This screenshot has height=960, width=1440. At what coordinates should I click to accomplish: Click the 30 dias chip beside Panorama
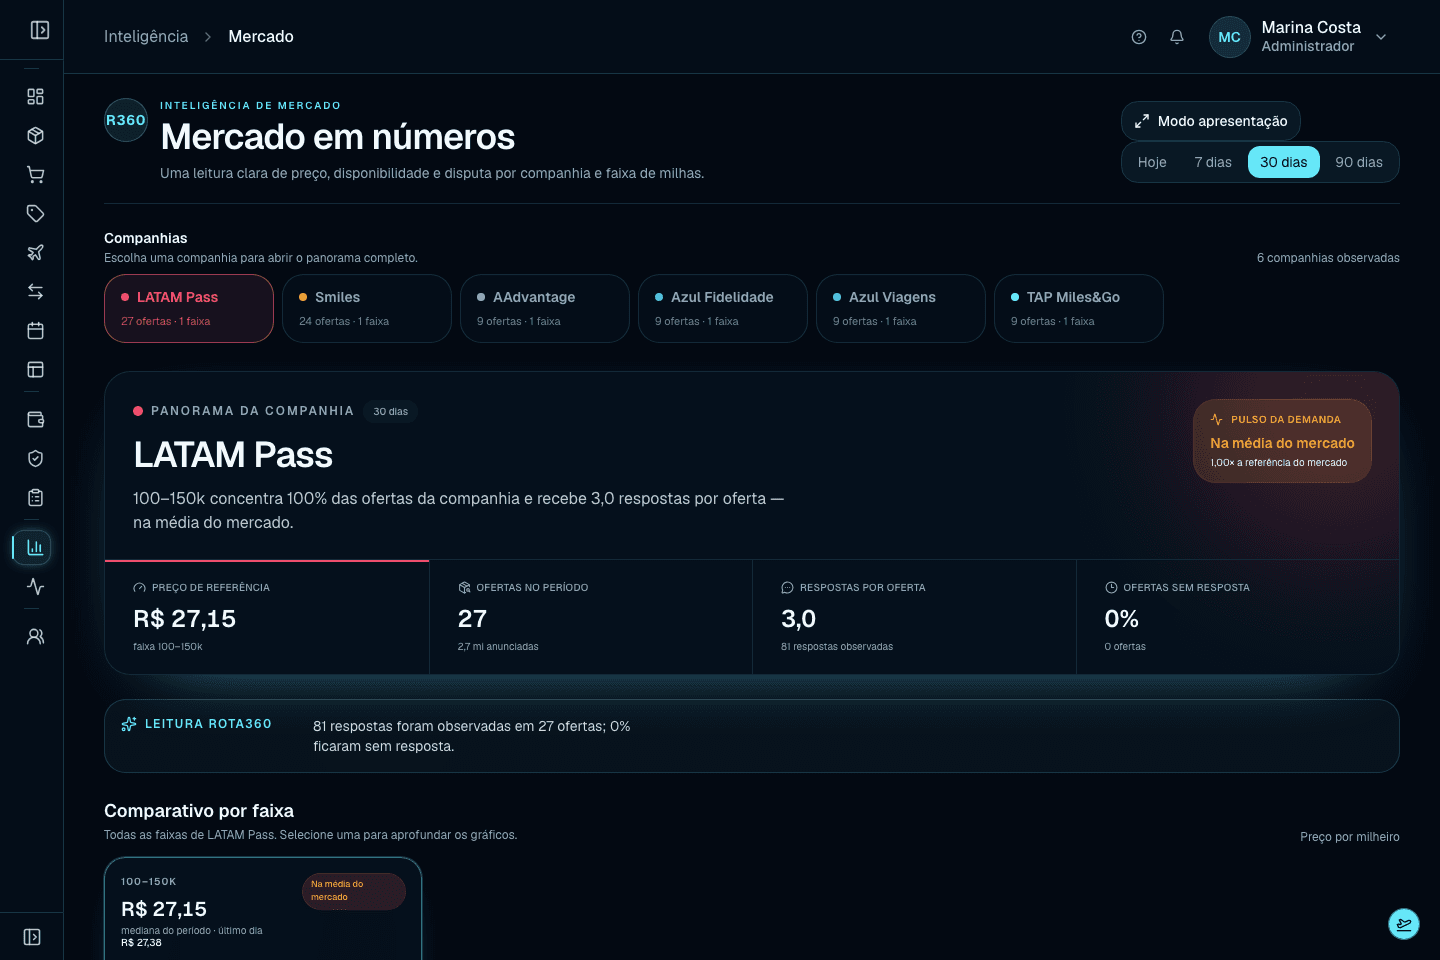(391, 412)
